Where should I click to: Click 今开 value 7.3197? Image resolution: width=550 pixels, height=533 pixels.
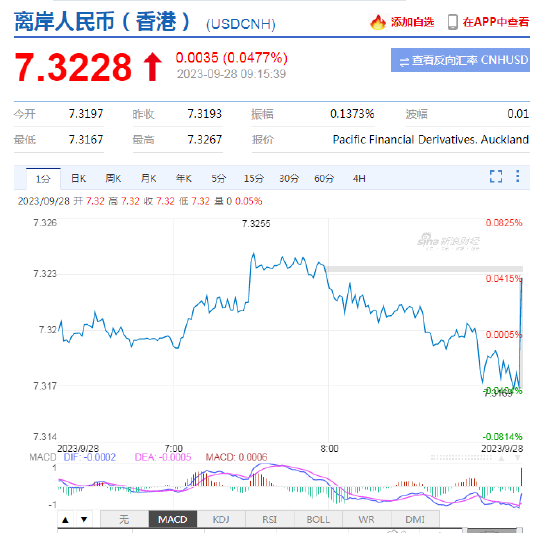coord(86,114)
